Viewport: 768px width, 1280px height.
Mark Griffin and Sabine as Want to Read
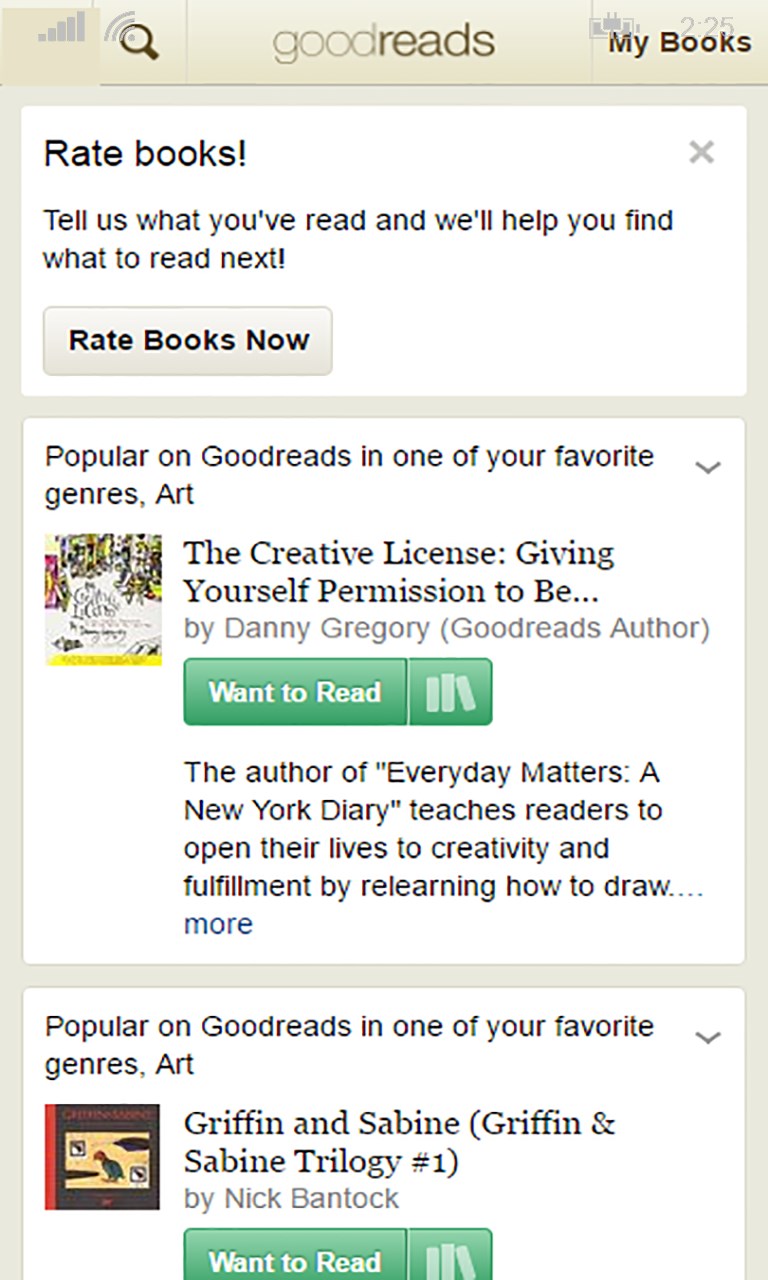295,1260
